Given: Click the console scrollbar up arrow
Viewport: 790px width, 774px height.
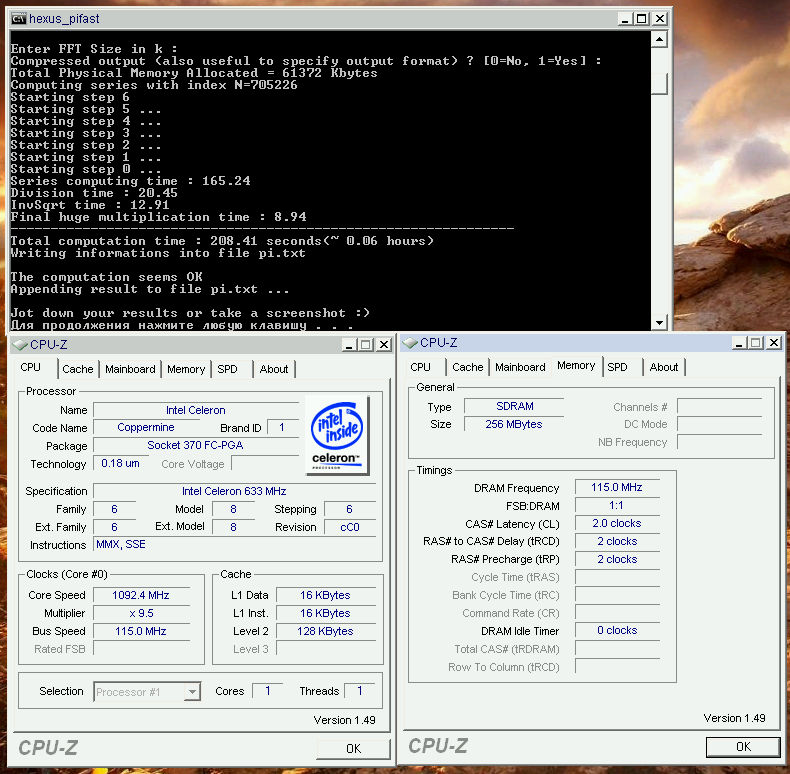Looking at the screenshot, I should 659,39.
